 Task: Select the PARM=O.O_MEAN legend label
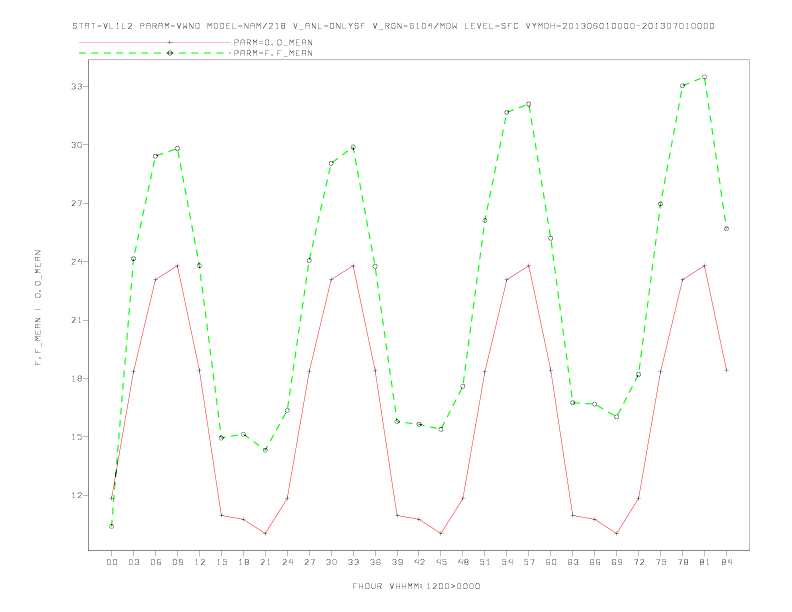point(273,42)
